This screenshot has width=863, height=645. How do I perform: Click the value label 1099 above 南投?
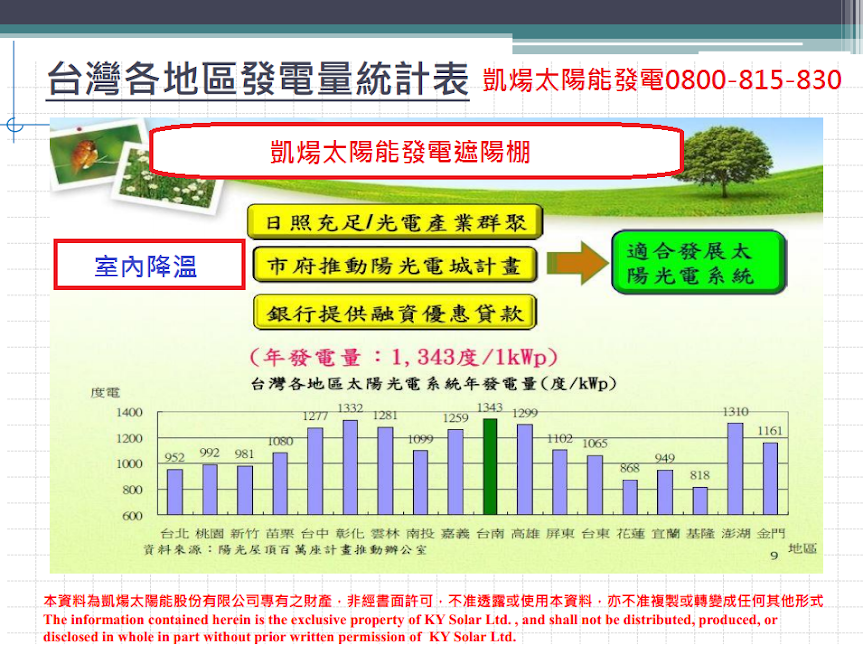tap(420, 439)
